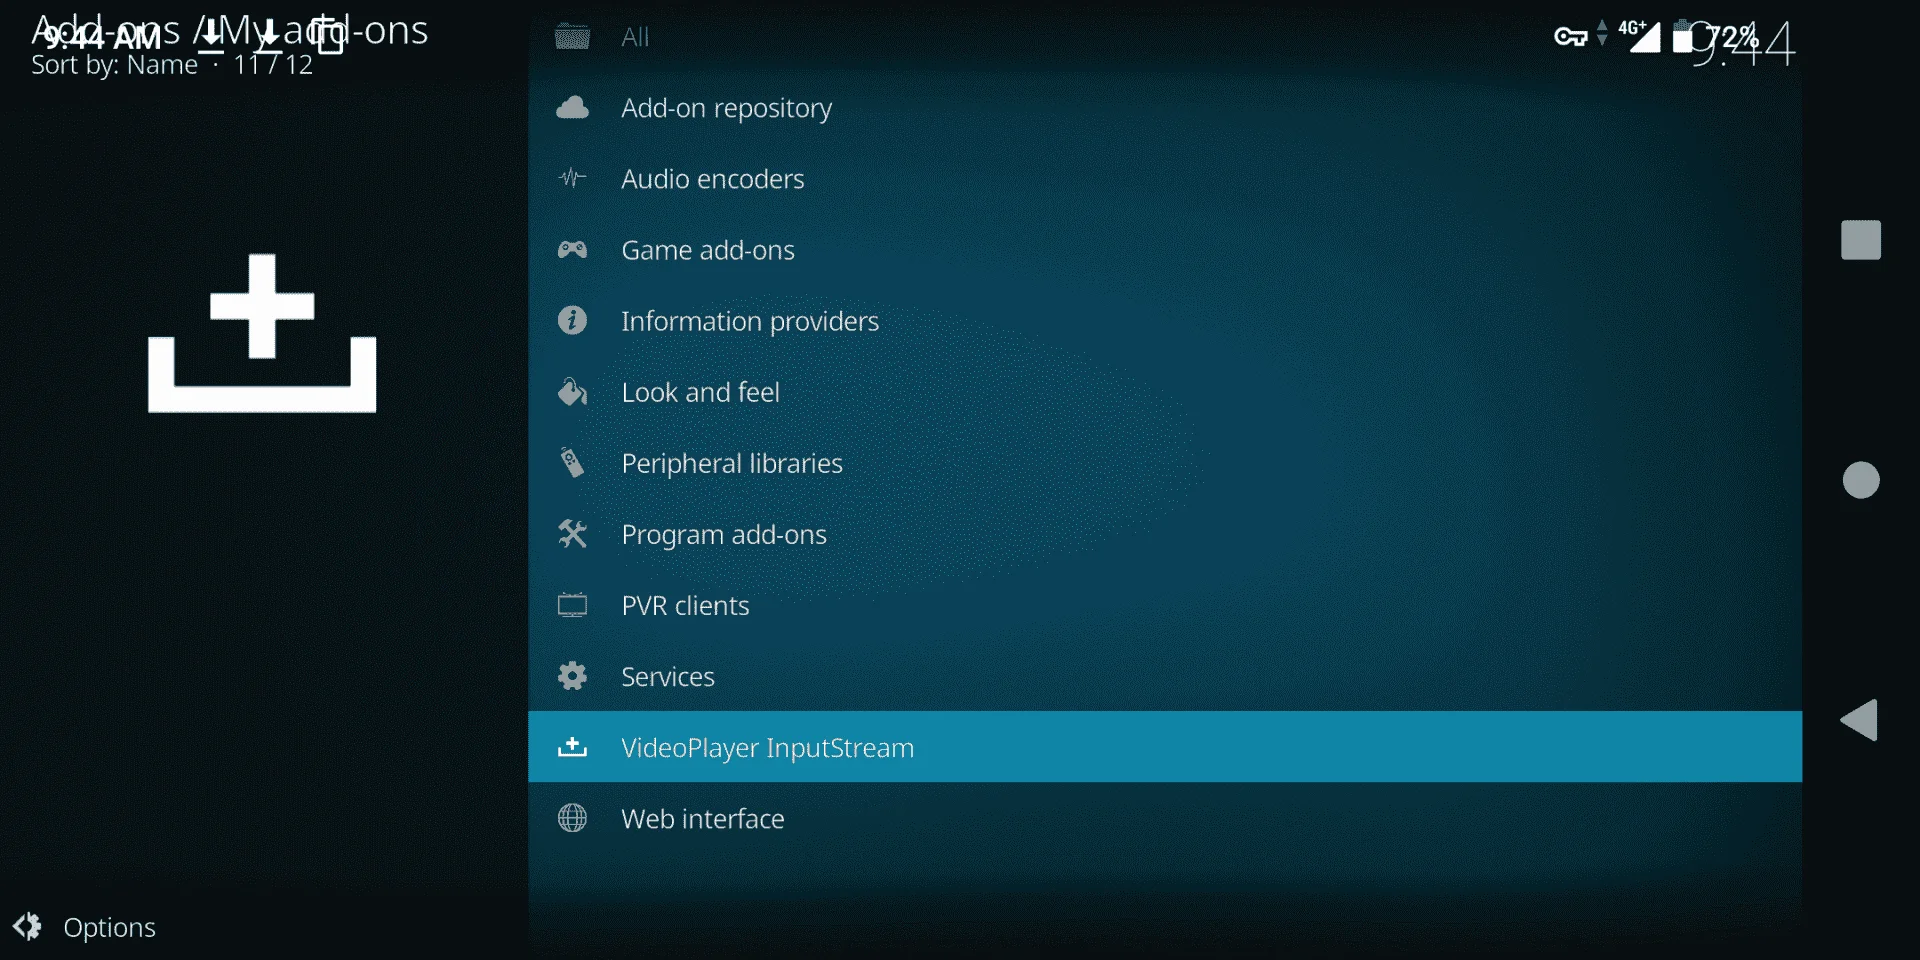Open the Add-on repository category
The height and width of the screenshot is (960, 1920).
pyautogui.click(x=1165, y=108)
